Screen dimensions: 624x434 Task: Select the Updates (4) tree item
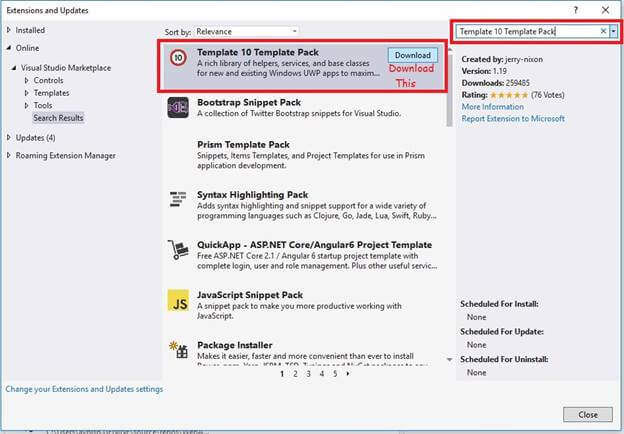point(35,138)
